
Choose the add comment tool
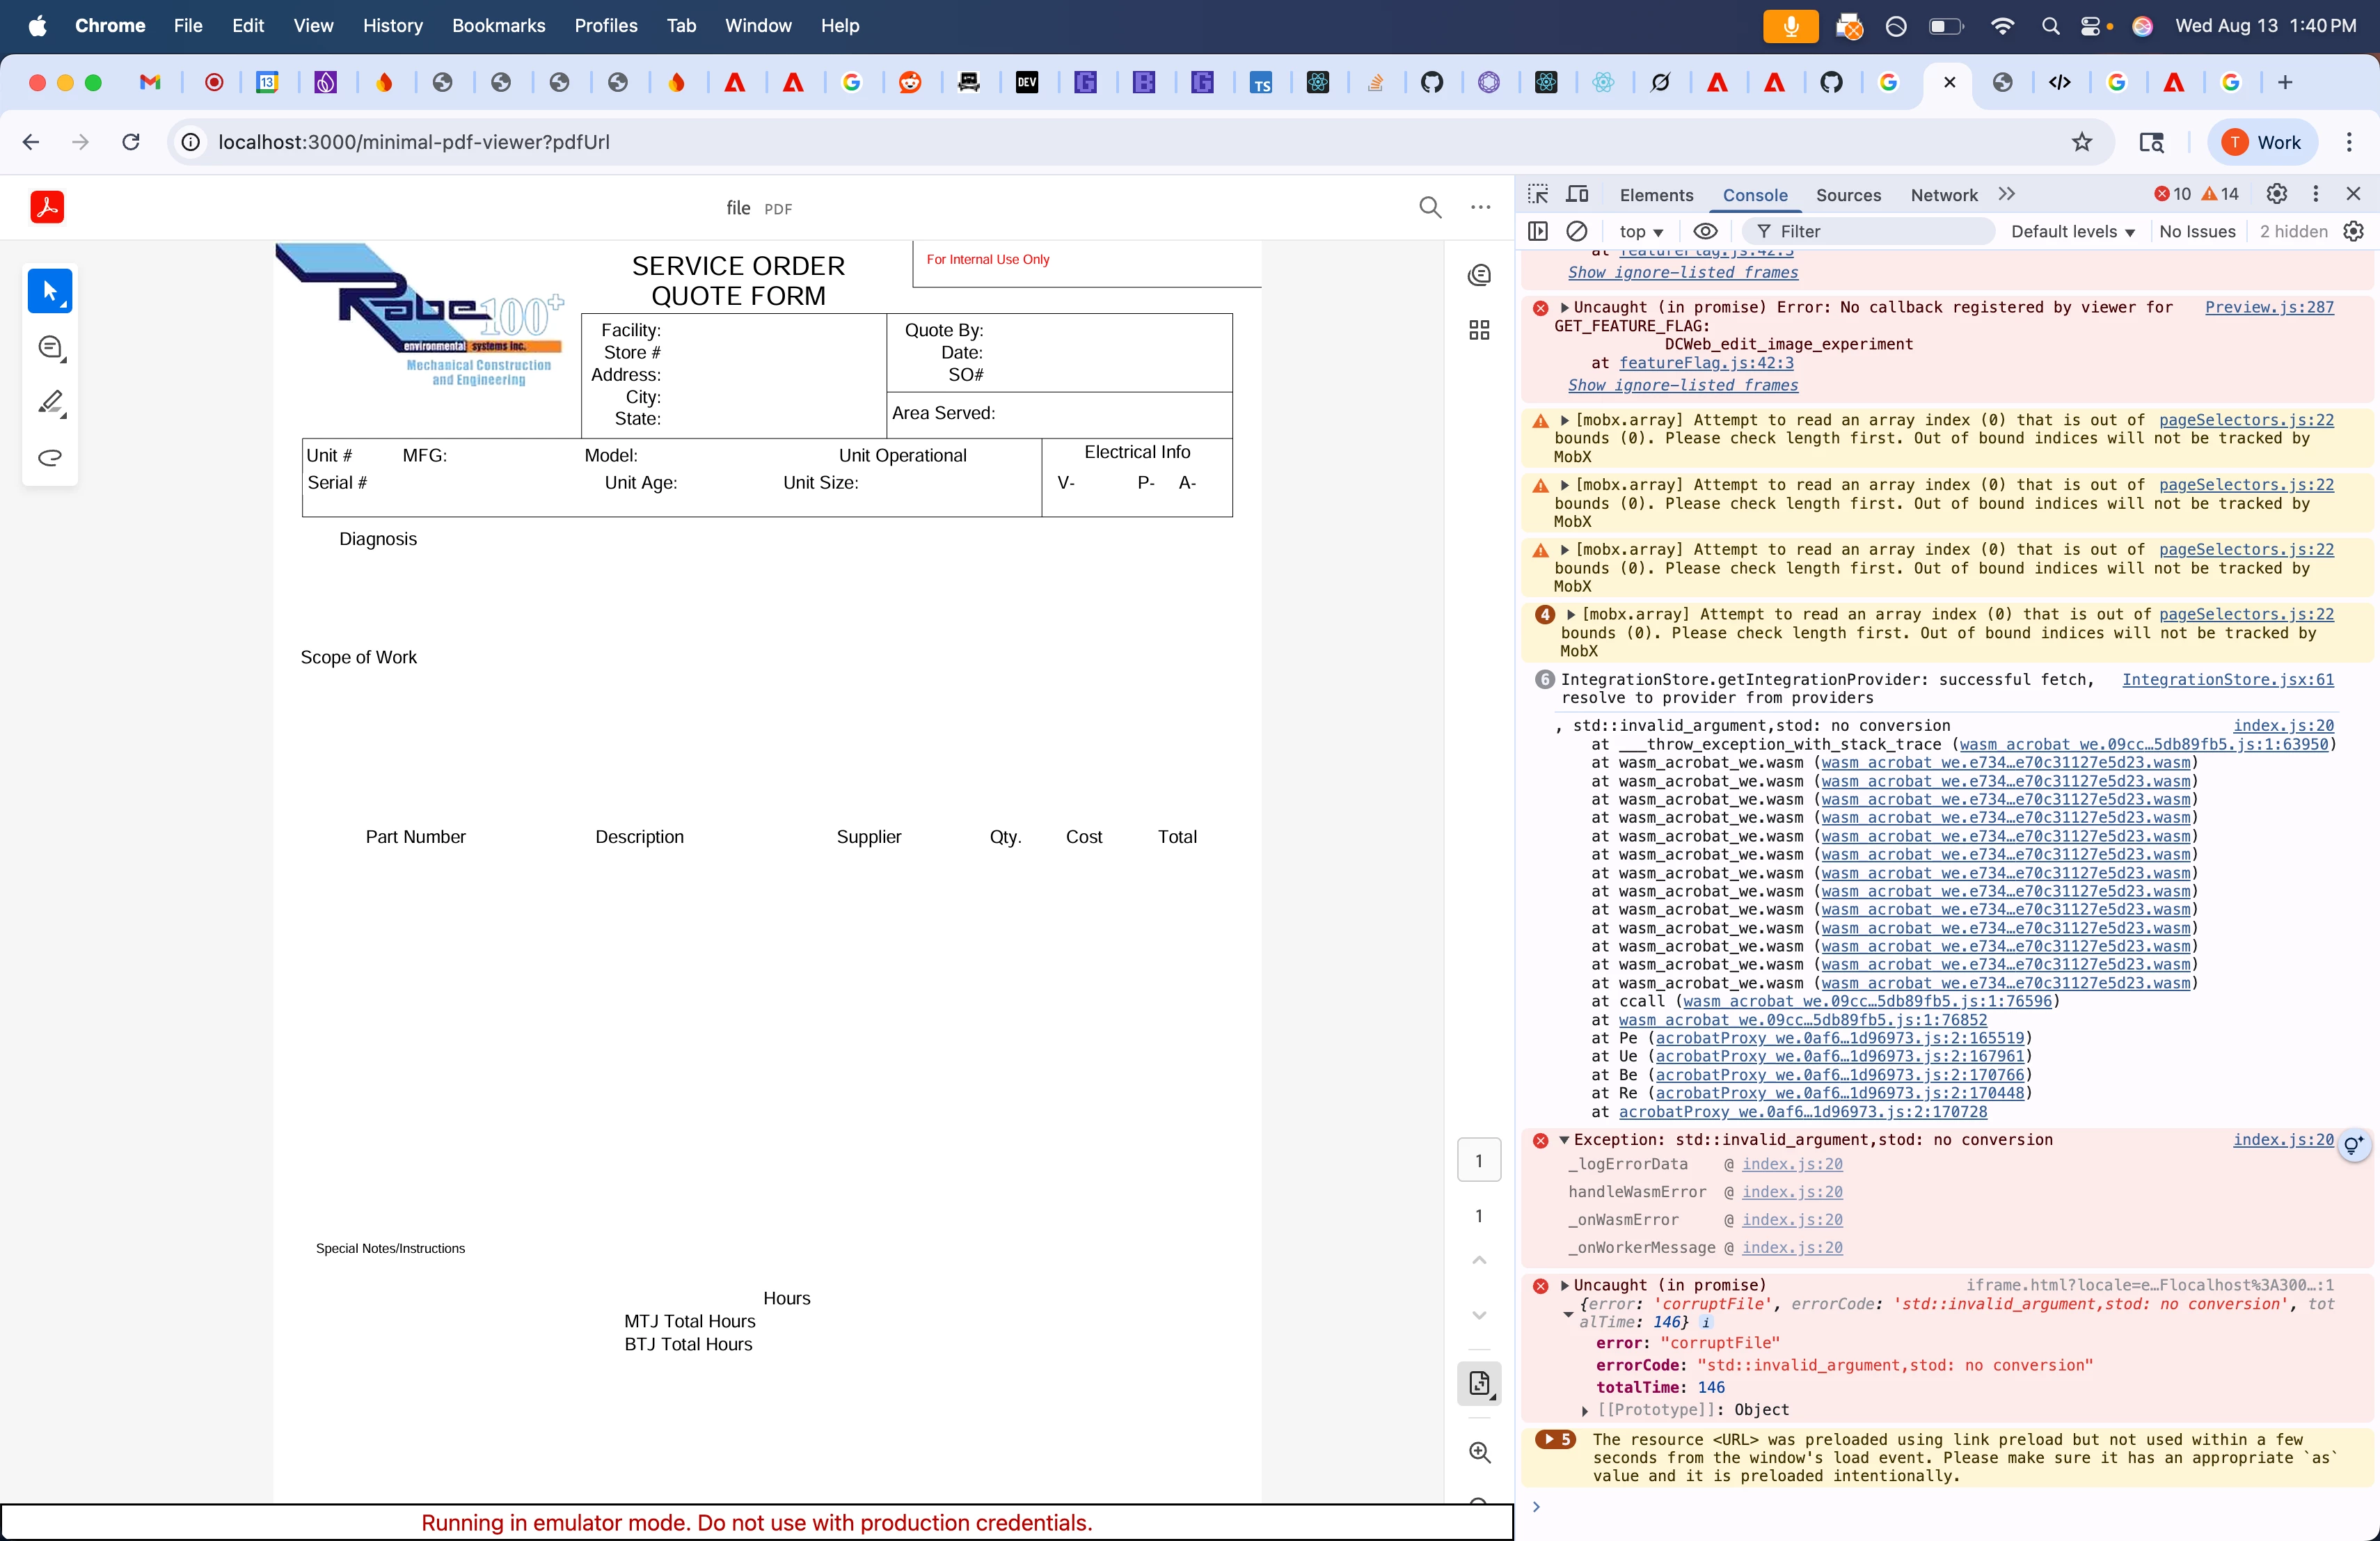(x=50, y=347)
